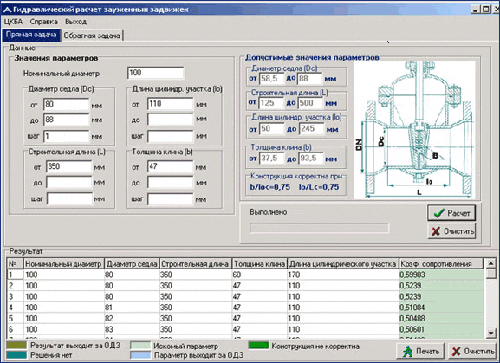Click the Длина цилиндрического участка column header
The image size is (500, 363).
tap(343, 264)
